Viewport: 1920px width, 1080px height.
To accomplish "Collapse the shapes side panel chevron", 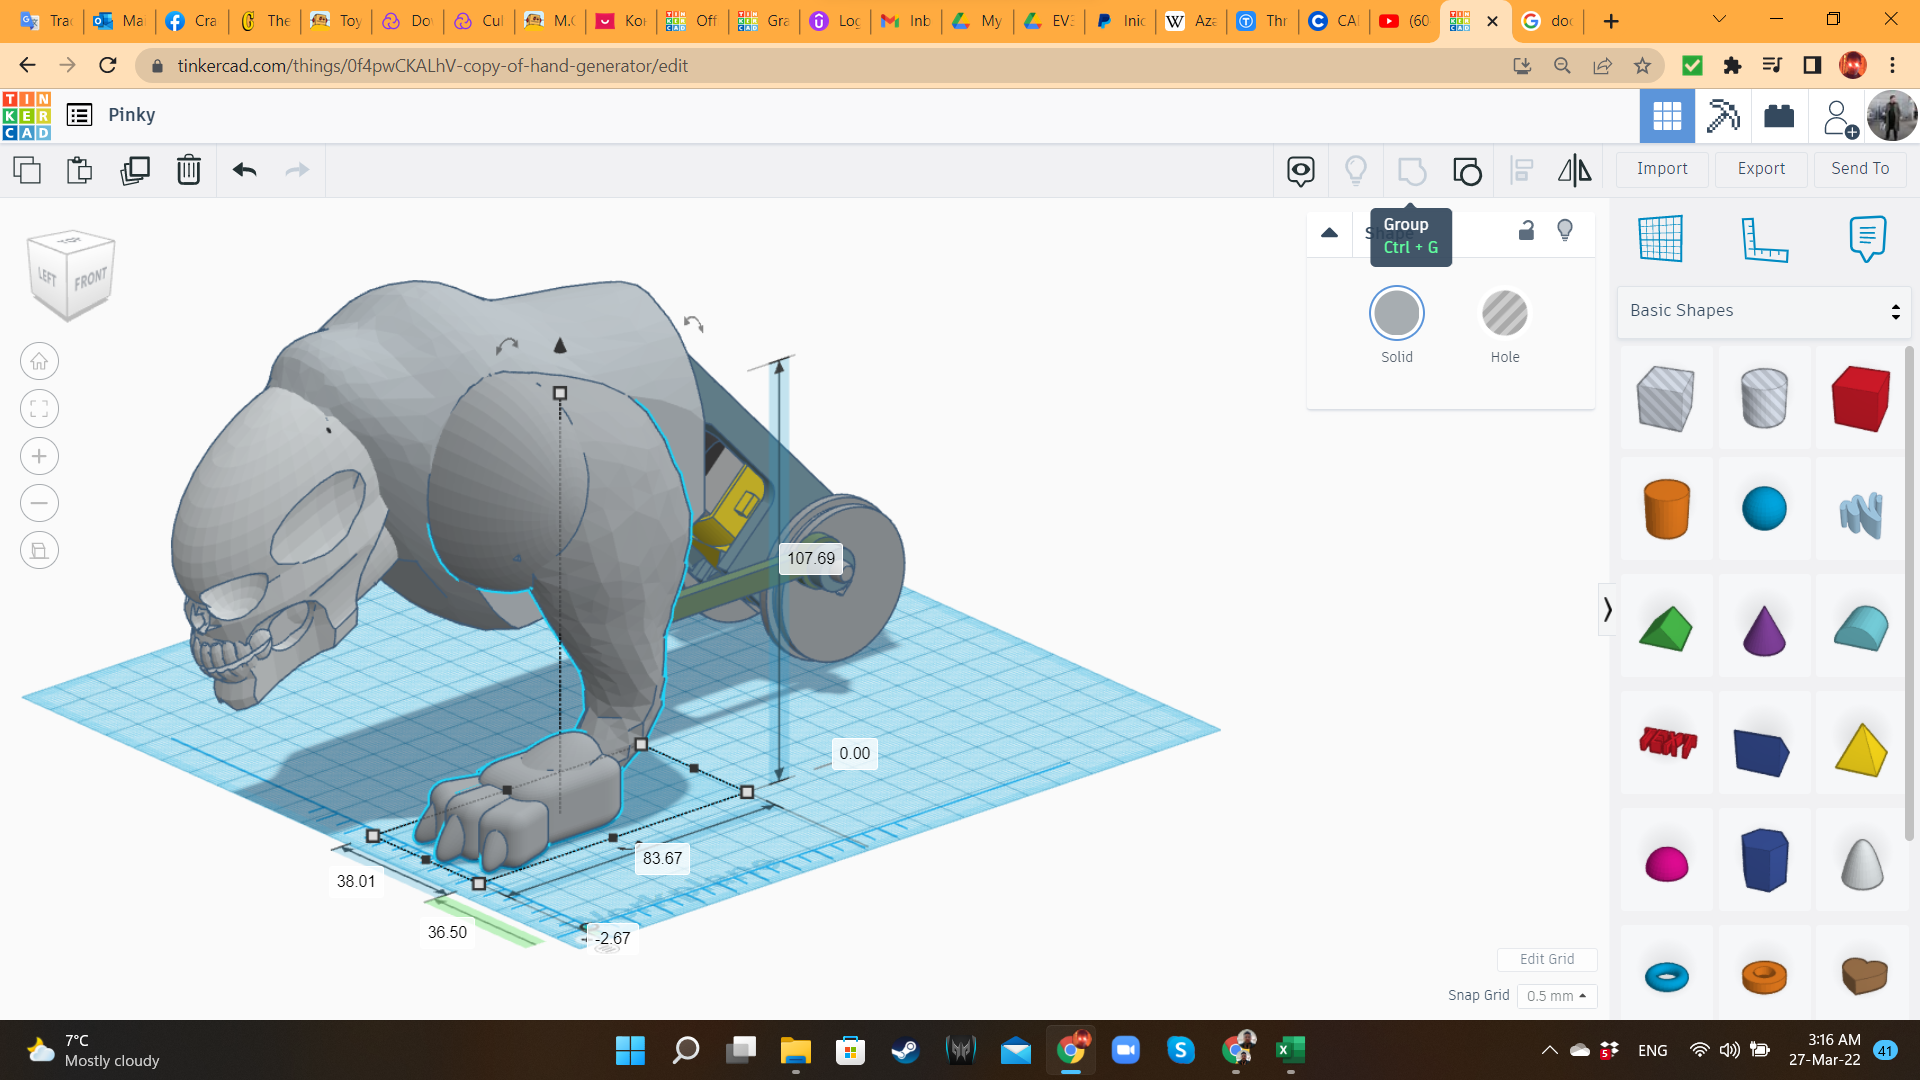I will coord(1607,609).
